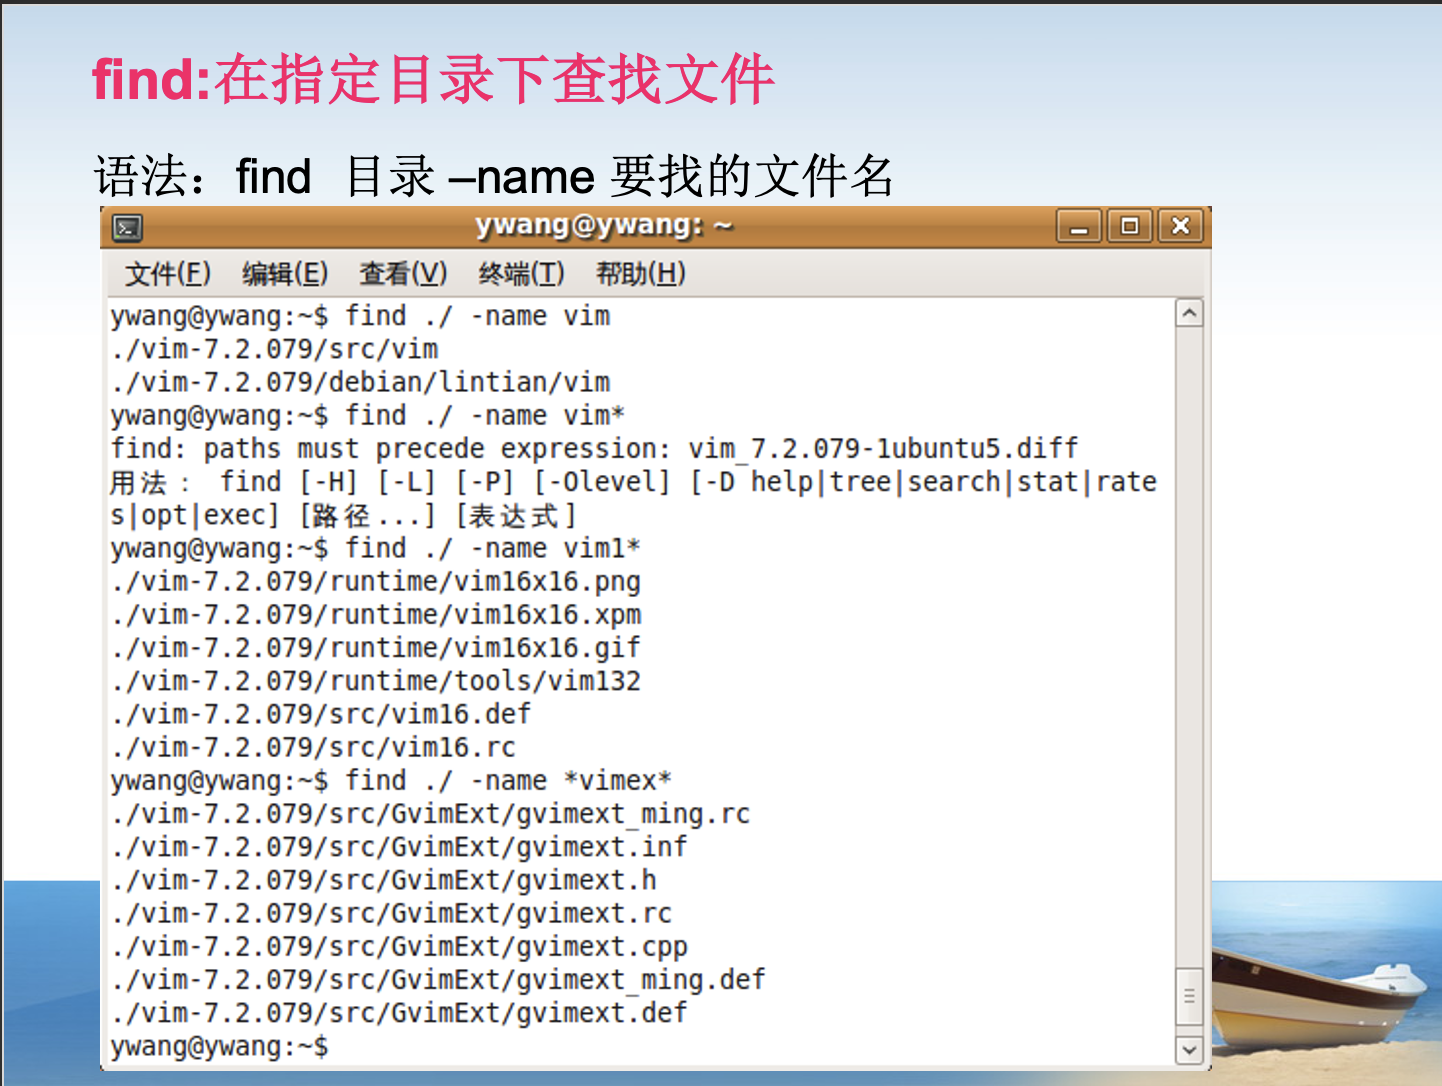Click the error line find: paths must precede expression

tap(594, 448)
